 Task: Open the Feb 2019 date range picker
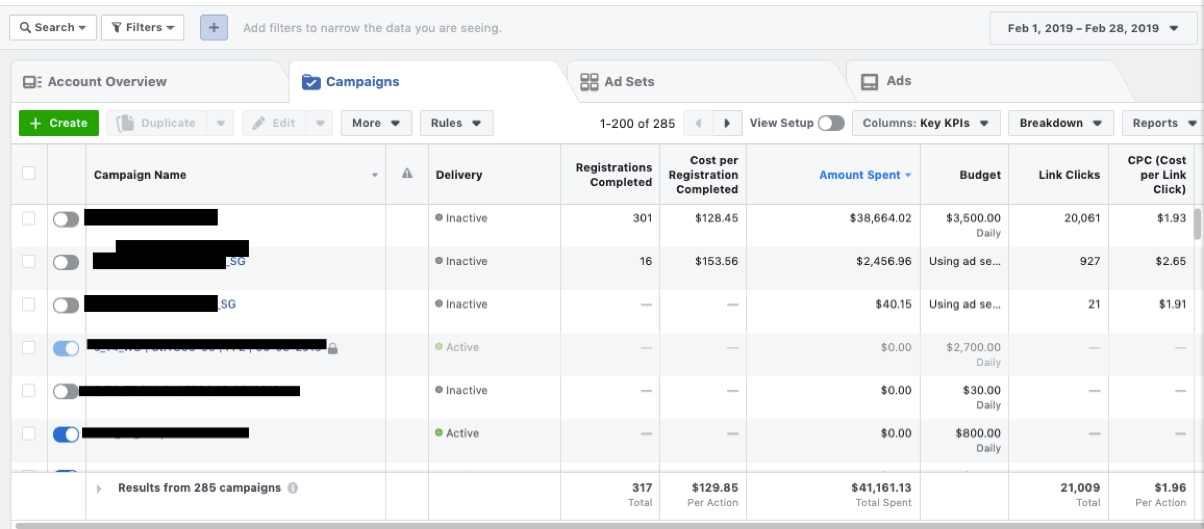(1093, 28)
